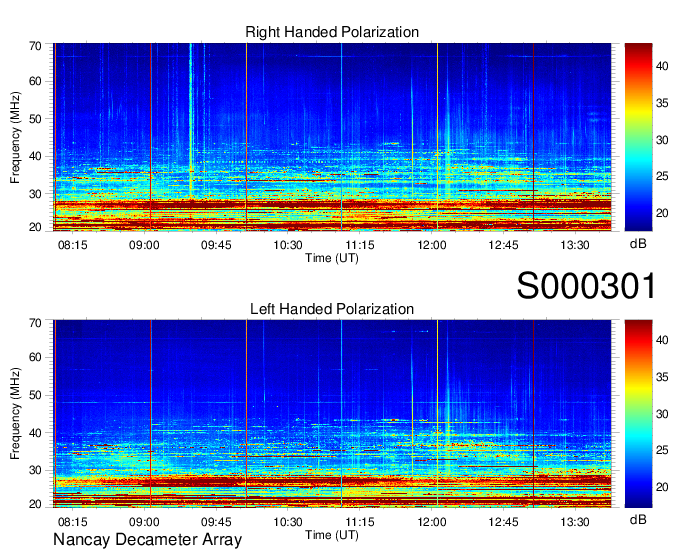Click the 35 dB label on bottom colorbar

tap(662, 377)
